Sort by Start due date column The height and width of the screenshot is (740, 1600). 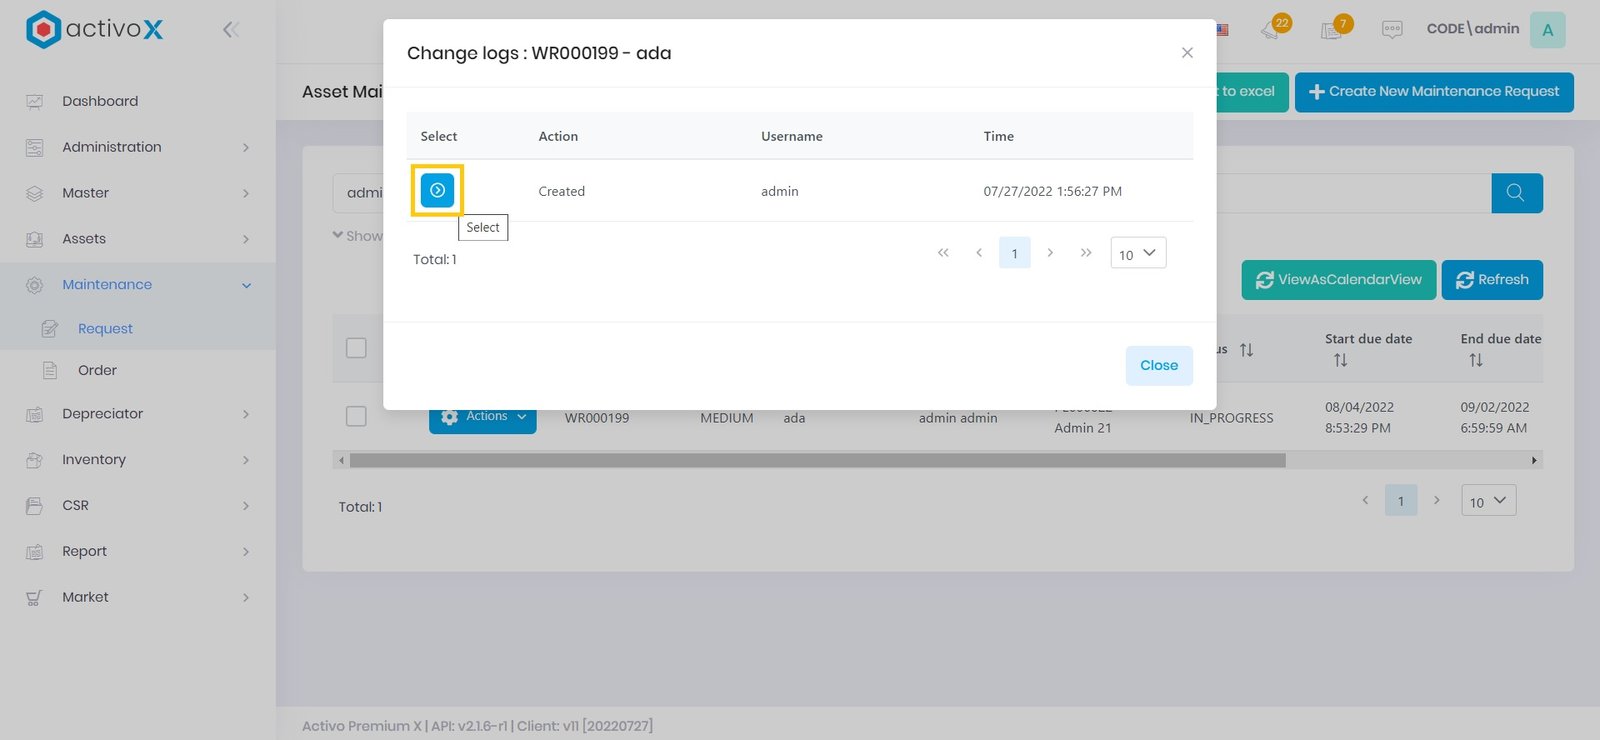pyautogui.click(x=1340, y=360)
